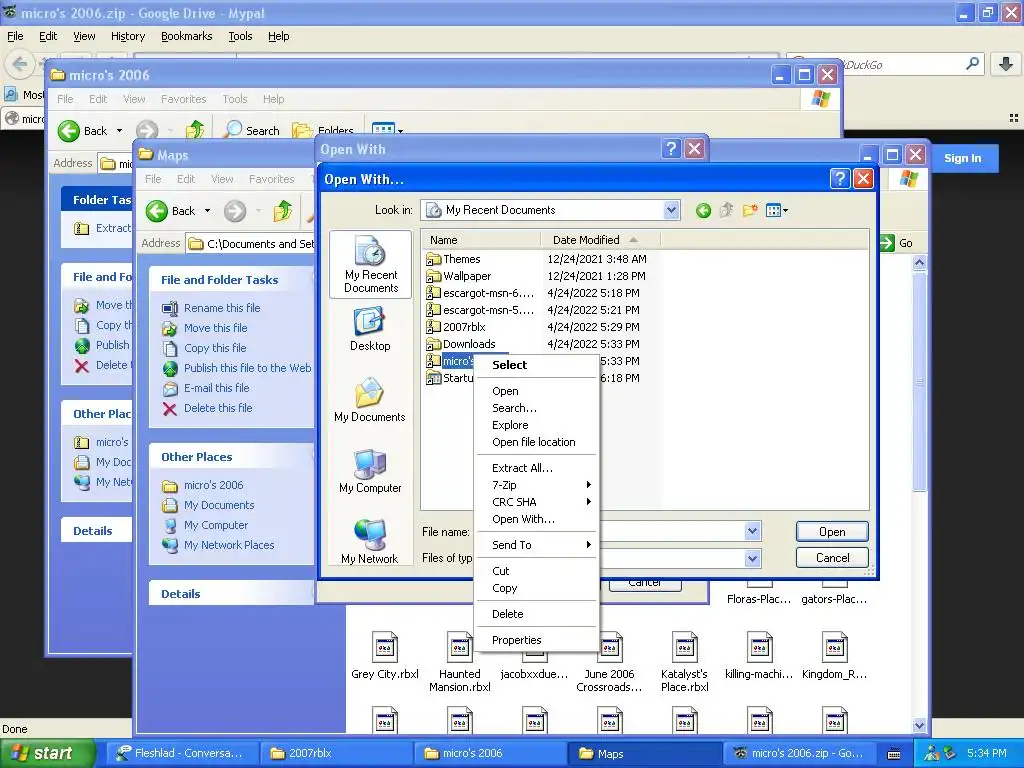Click the Kingdom_R... file icon

click(x=835, y=647)
